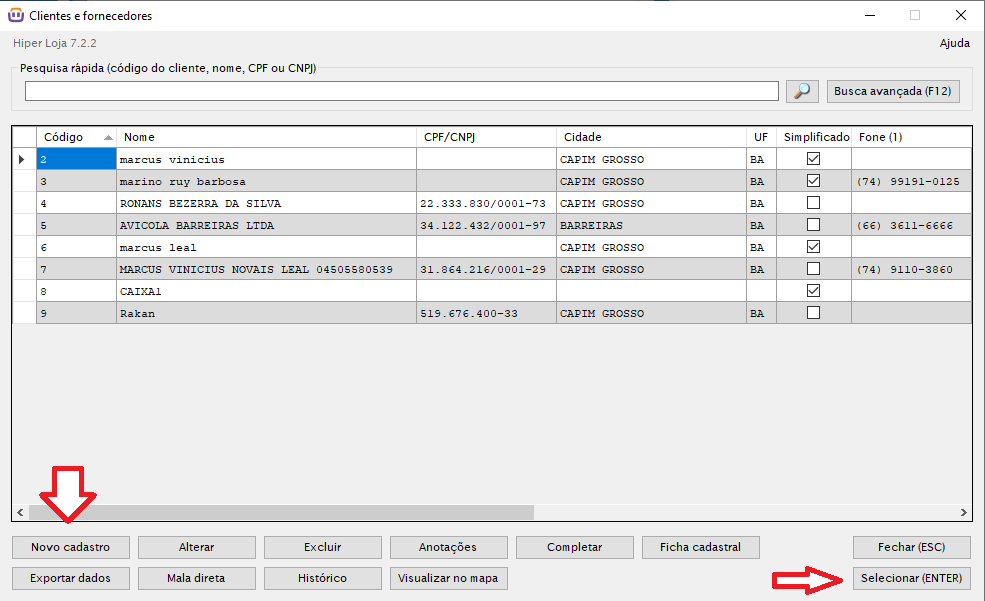
Task: Select the CAIXA1 name cell
Action: click(x=266, y=291)
